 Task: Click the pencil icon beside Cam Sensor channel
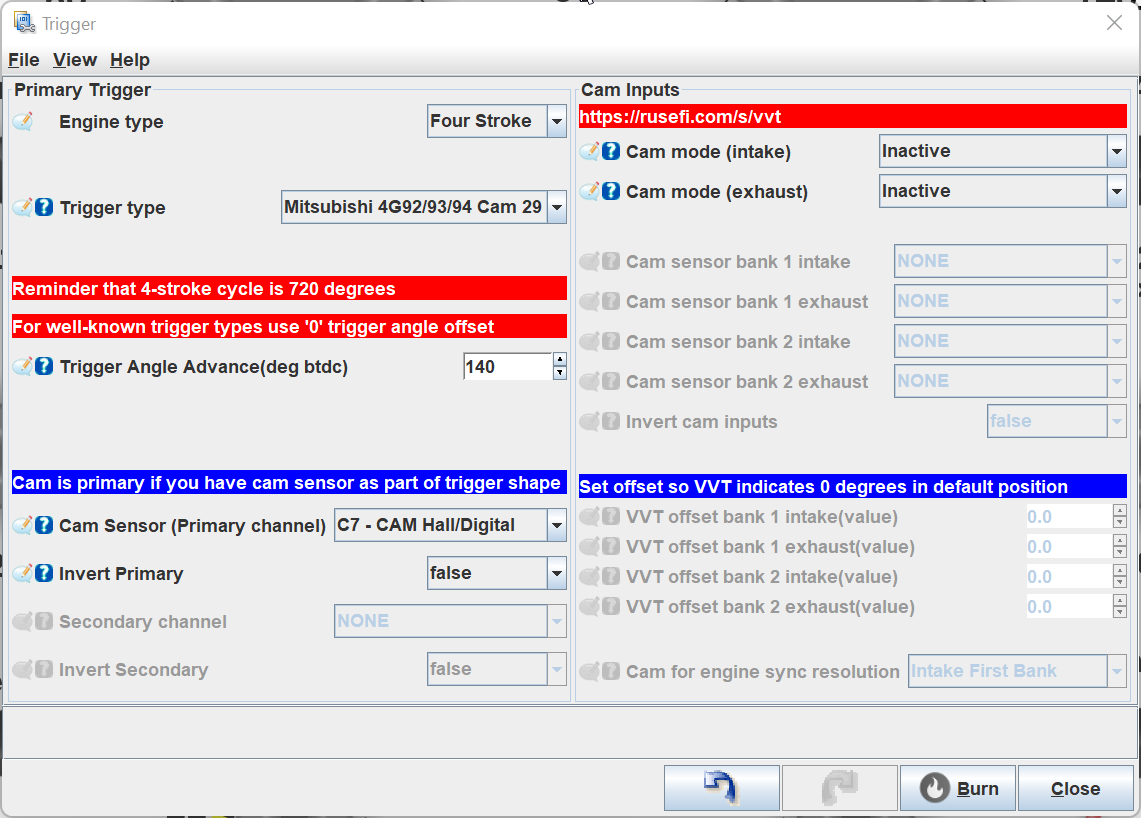20,525
